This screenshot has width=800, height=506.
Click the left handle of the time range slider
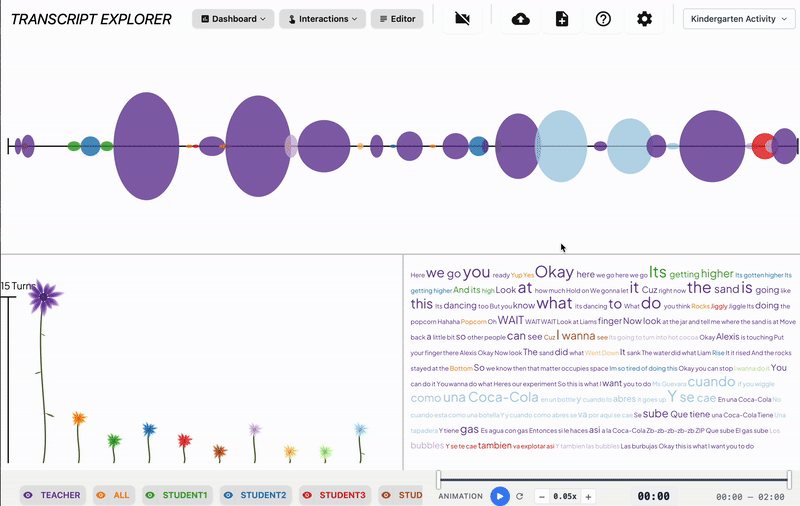click(438, 479)
